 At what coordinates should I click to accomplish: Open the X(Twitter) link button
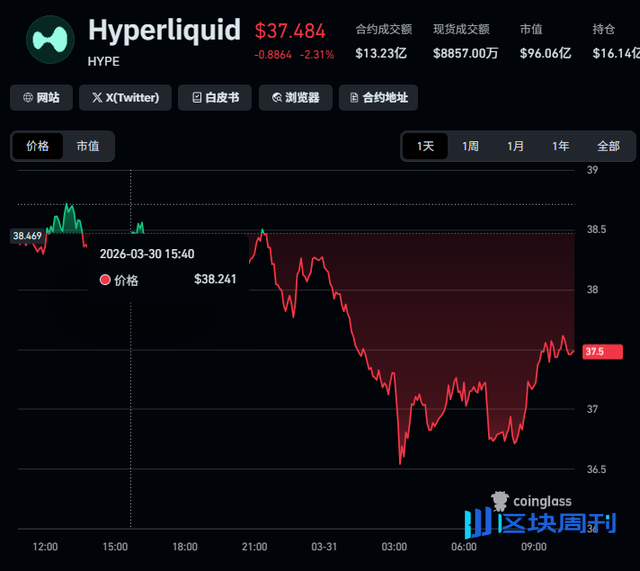[125, 98]
